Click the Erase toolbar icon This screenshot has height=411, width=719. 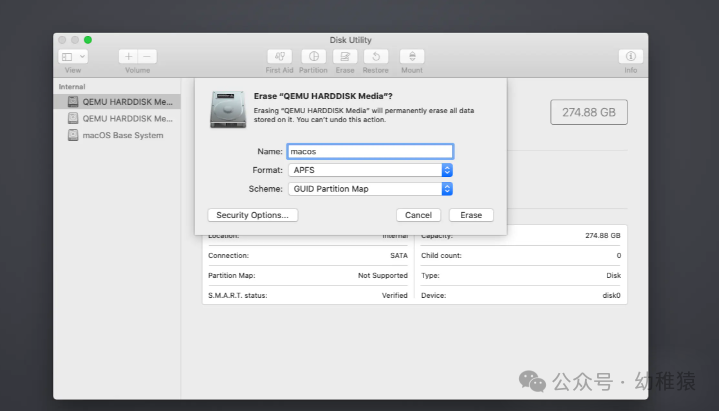[x=345, y=56]
